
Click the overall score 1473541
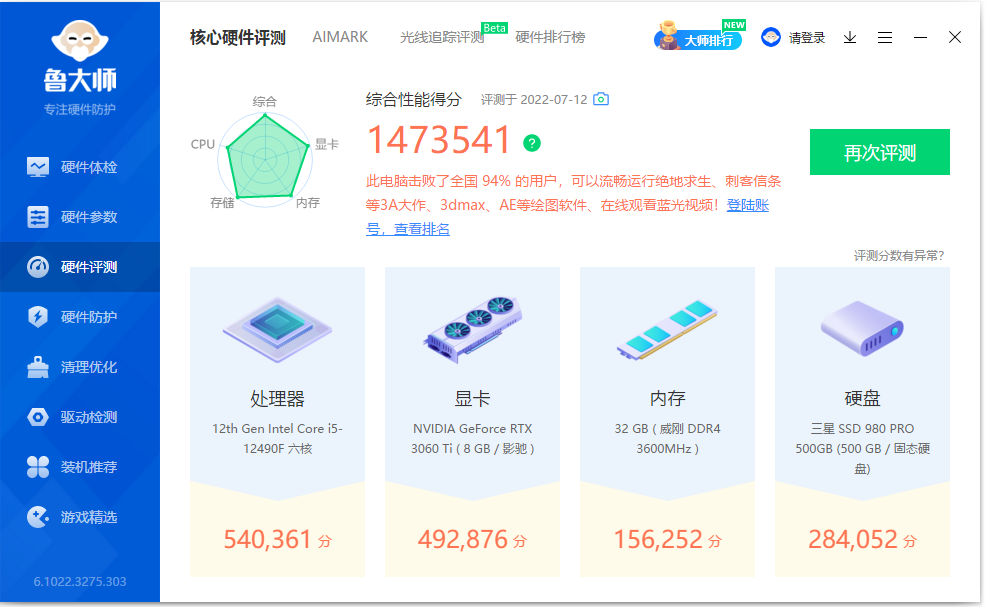point(438,140)
